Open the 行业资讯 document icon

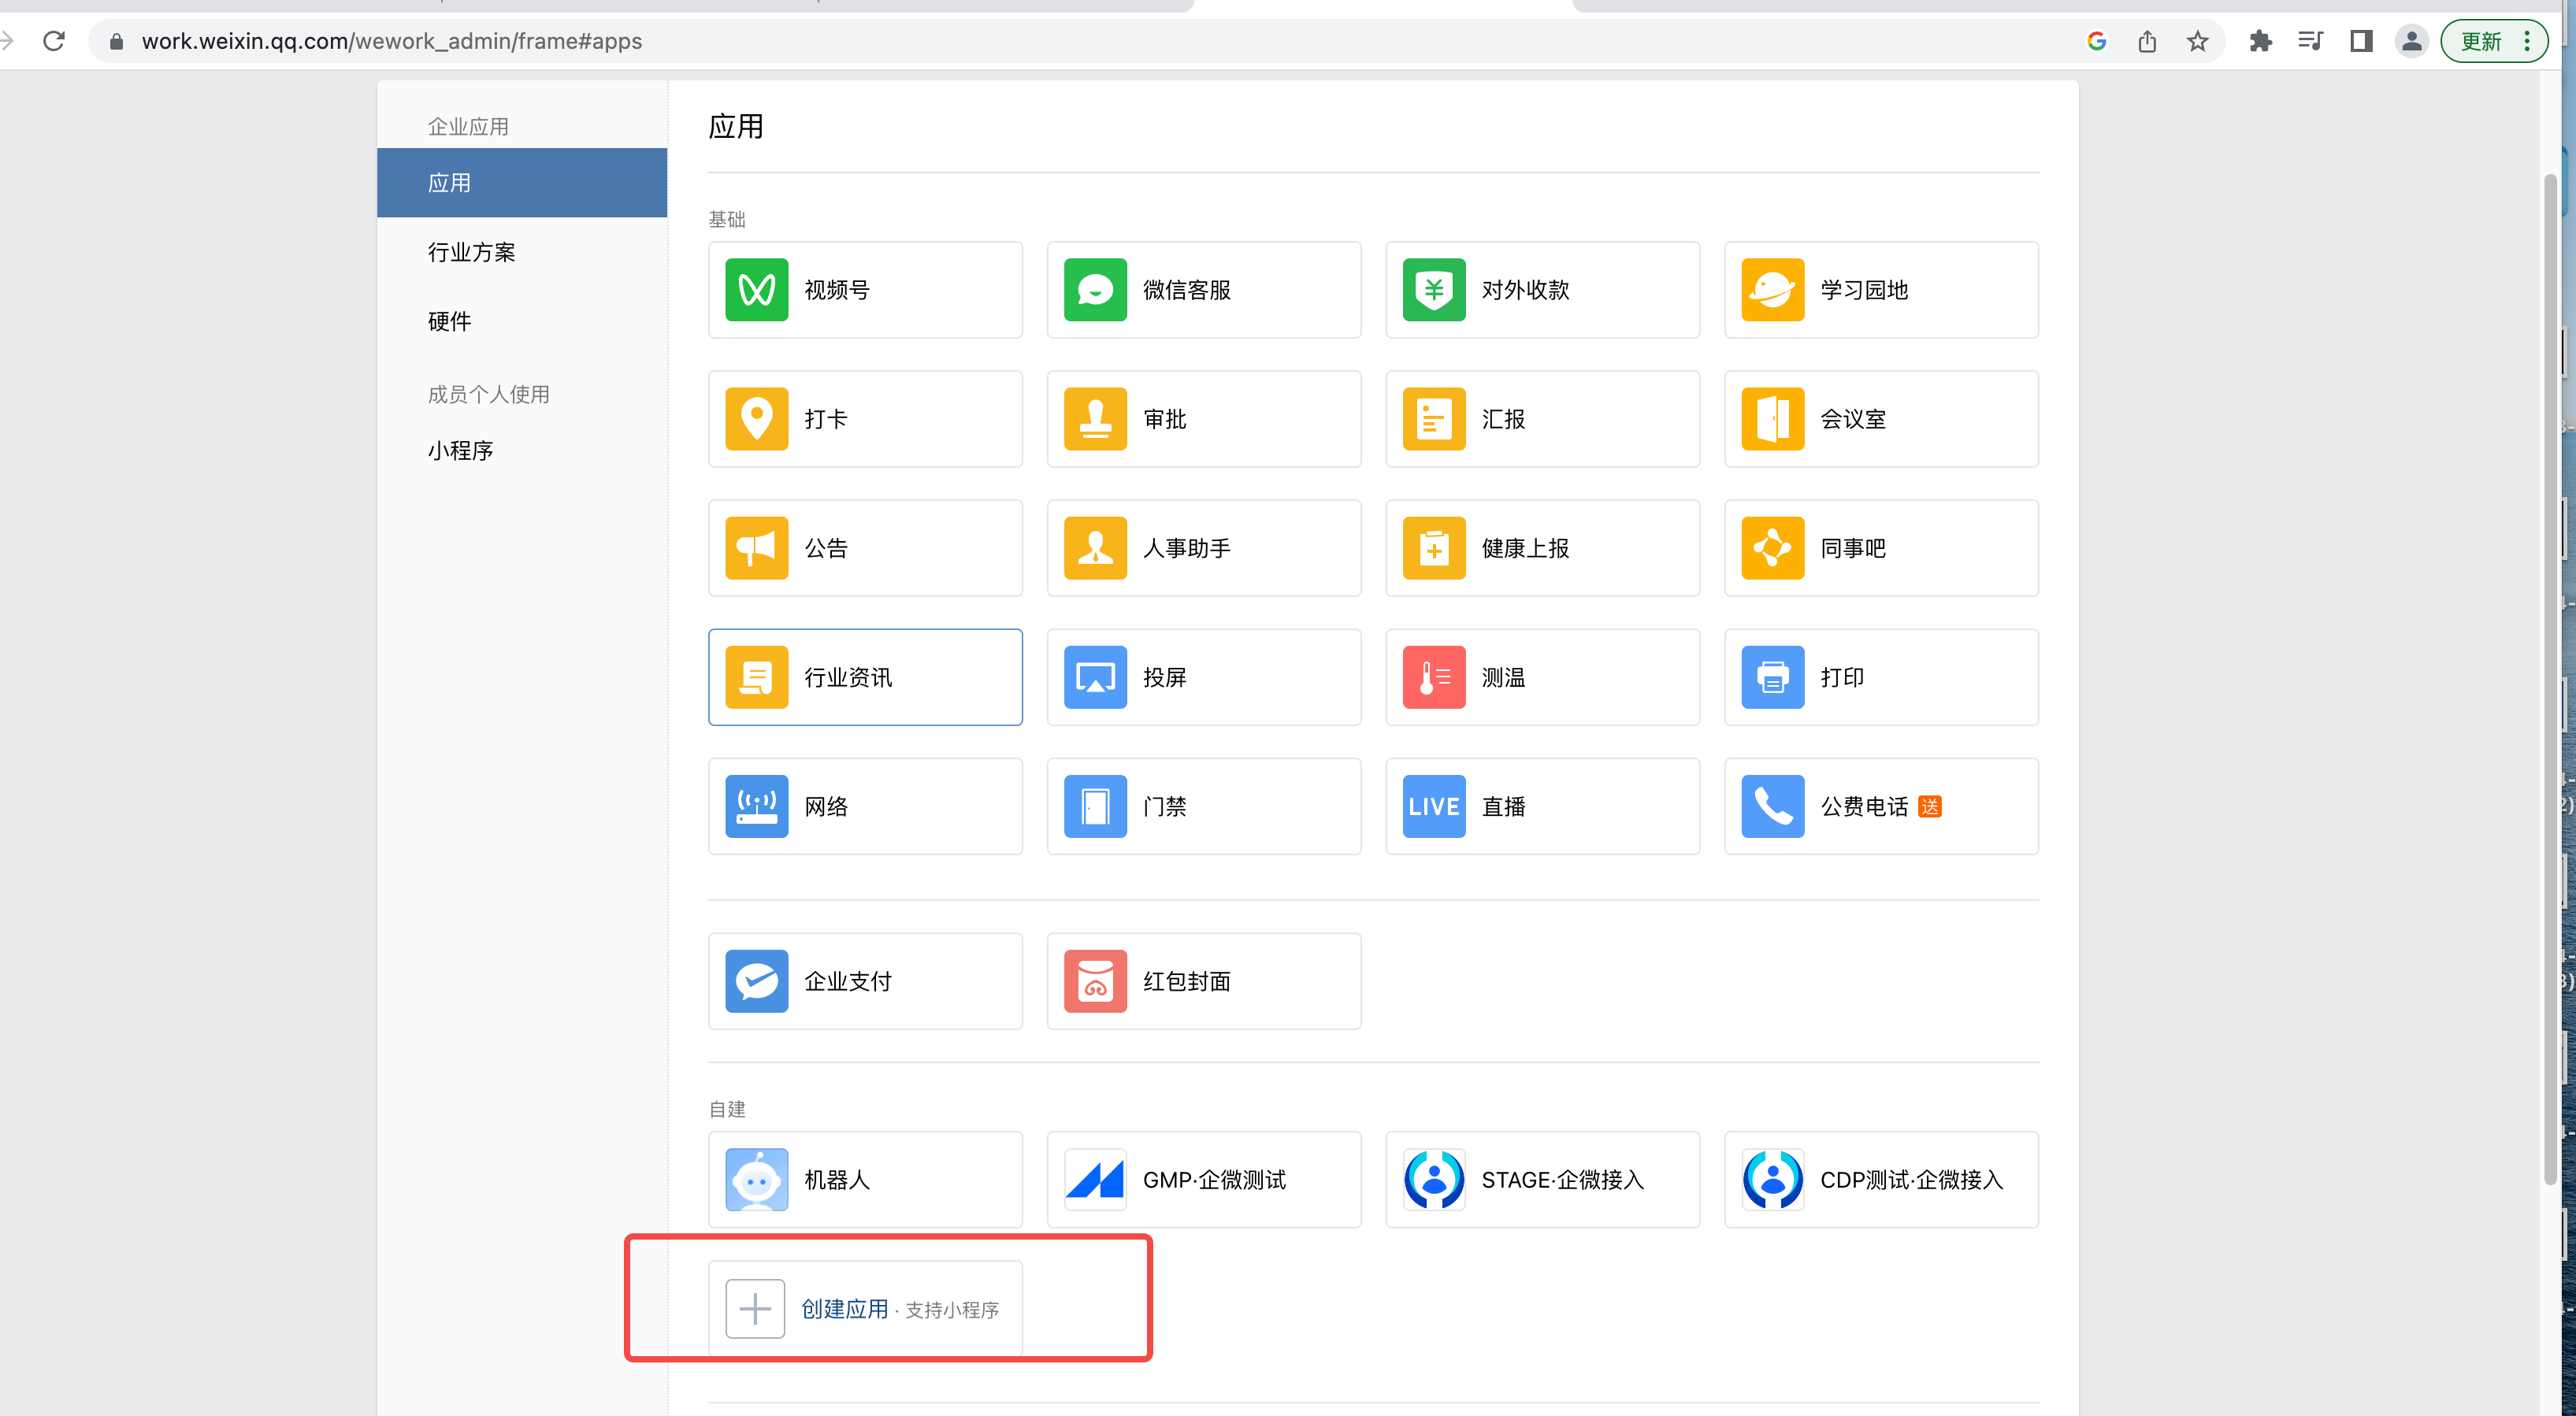pyautogui.click(x=756, y=677)
